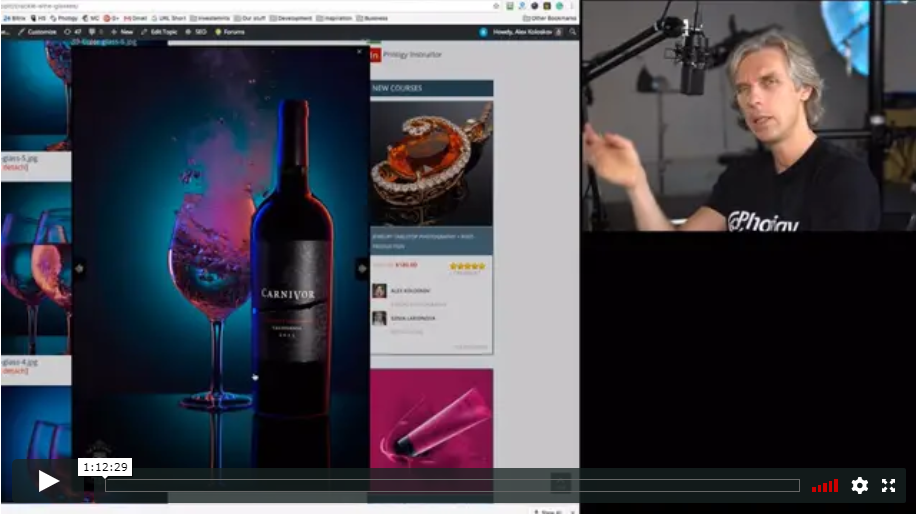
Task: Open Customize in WordPress admin bar
Action: [37, 32]
